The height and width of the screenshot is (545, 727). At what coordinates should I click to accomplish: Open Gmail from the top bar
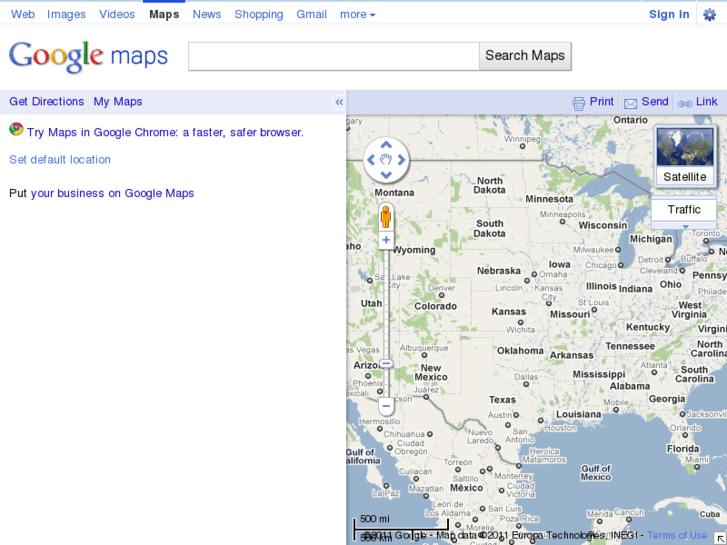312,14
